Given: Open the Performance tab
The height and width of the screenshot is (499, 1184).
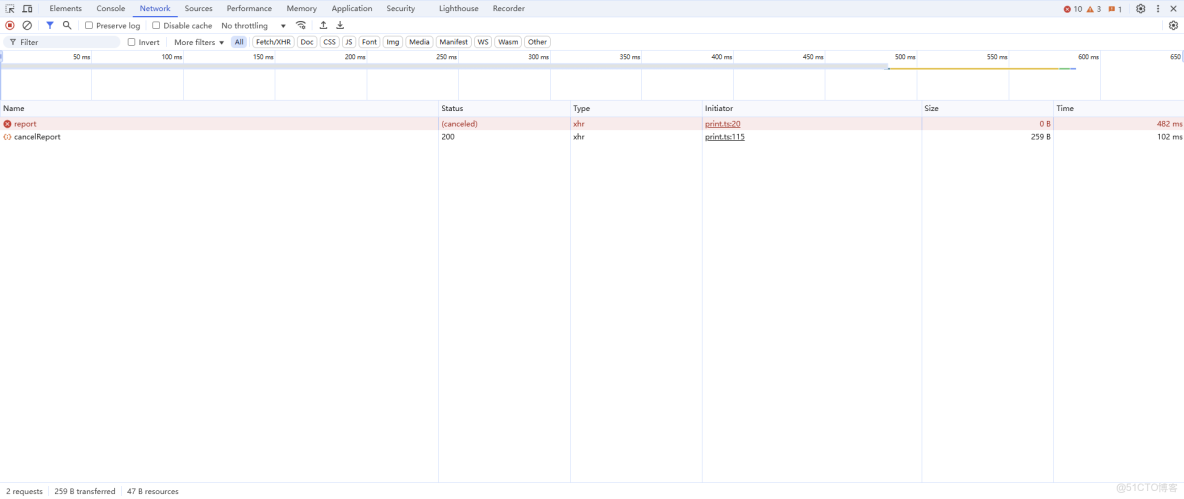Looking at the screenshot, I should click(x=249, y=9).
